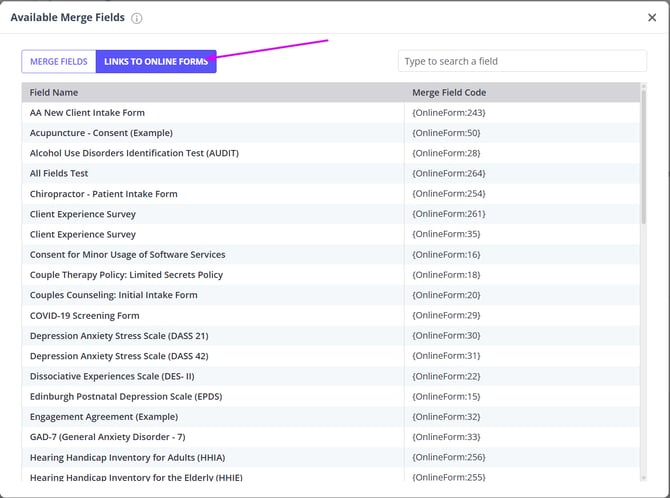
Task: Select the Links to Online Forms tab
Action: tap(156, 61)
